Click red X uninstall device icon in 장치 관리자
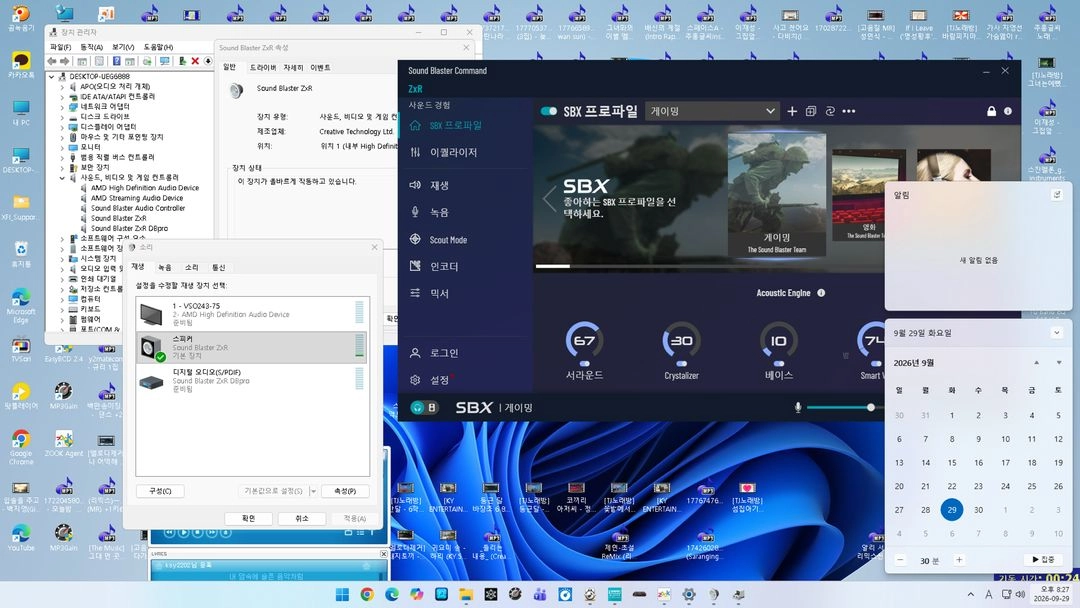 point(195,61)
